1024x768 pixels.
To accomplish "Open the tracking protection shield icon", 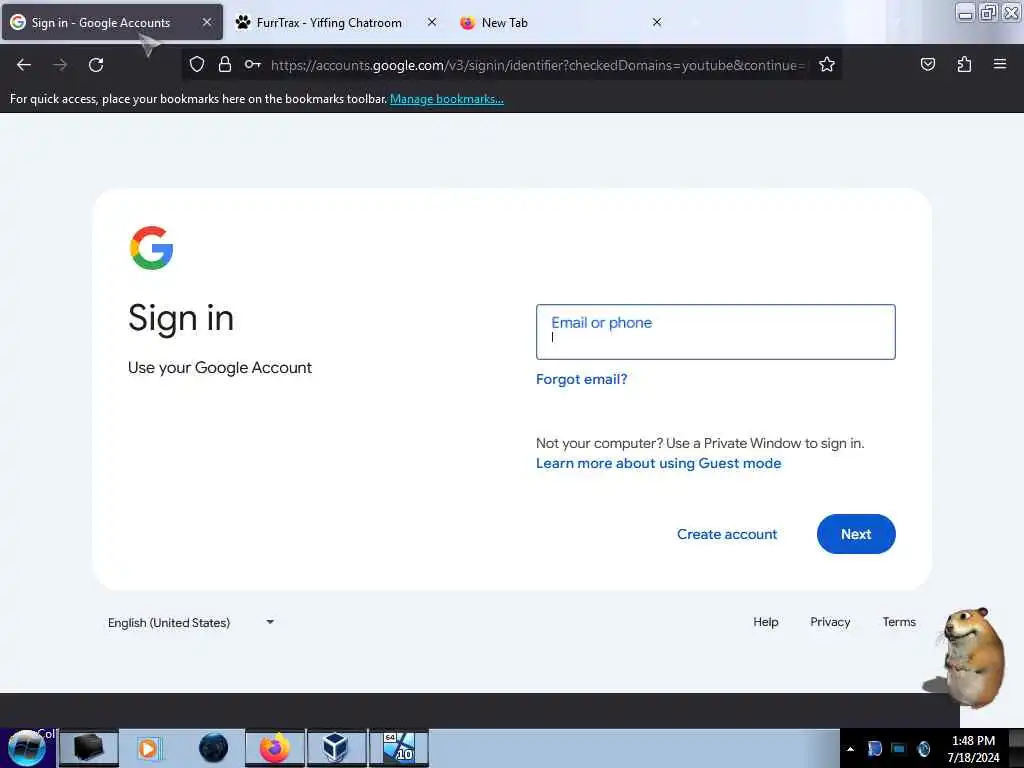I will 197,64.
